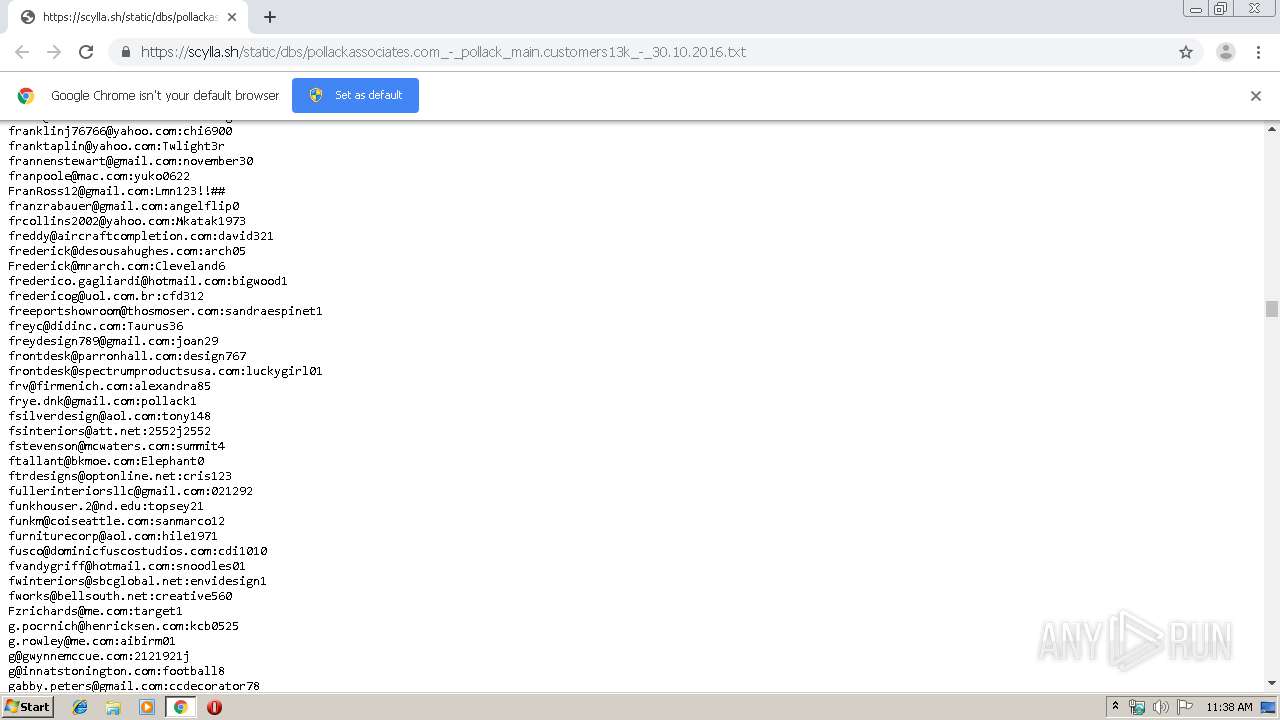
Task: Open the red circular taskbar app icon
Action: 214,707
